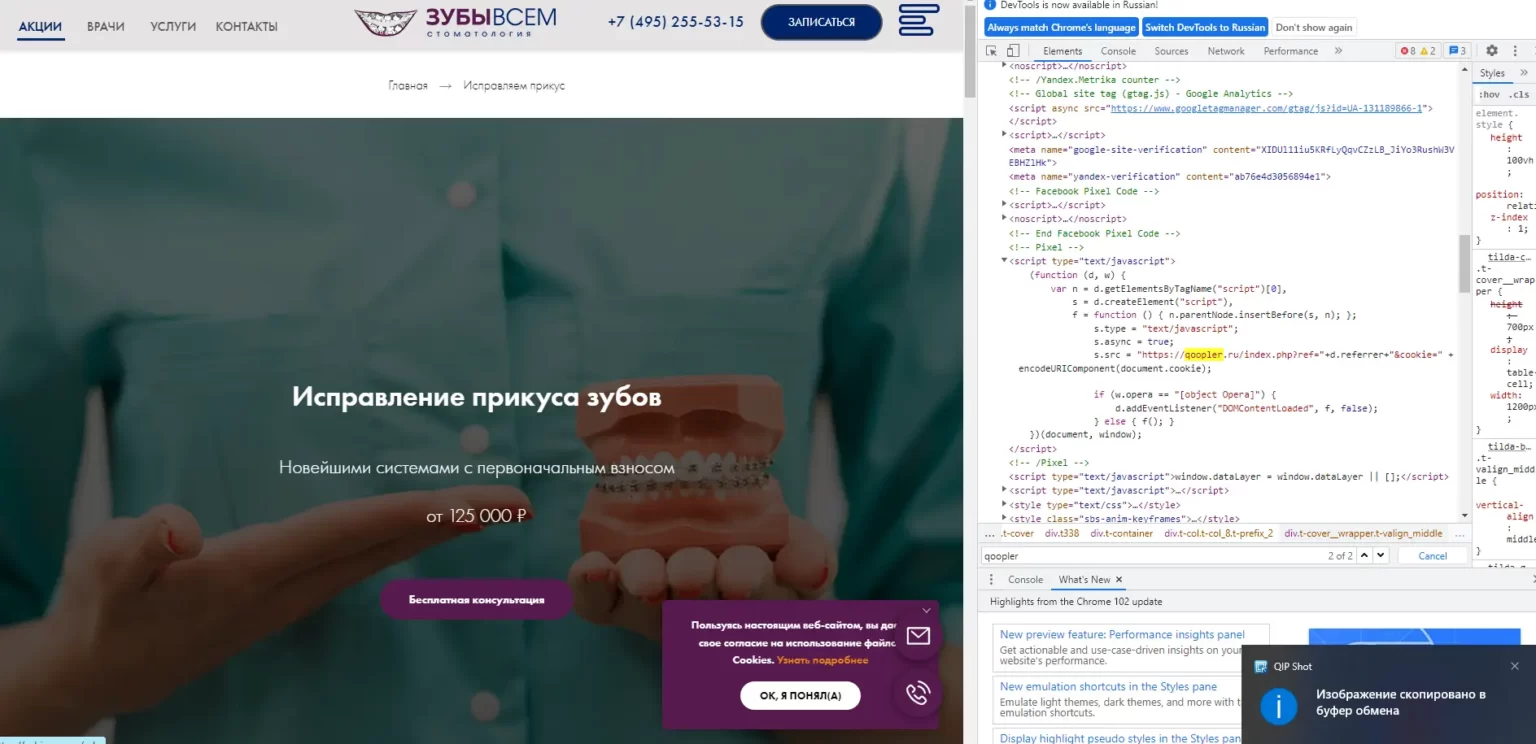Open the Console tab in the main toolbar
This screenshot has width=1536, height=744.
tap(1118, 51)
